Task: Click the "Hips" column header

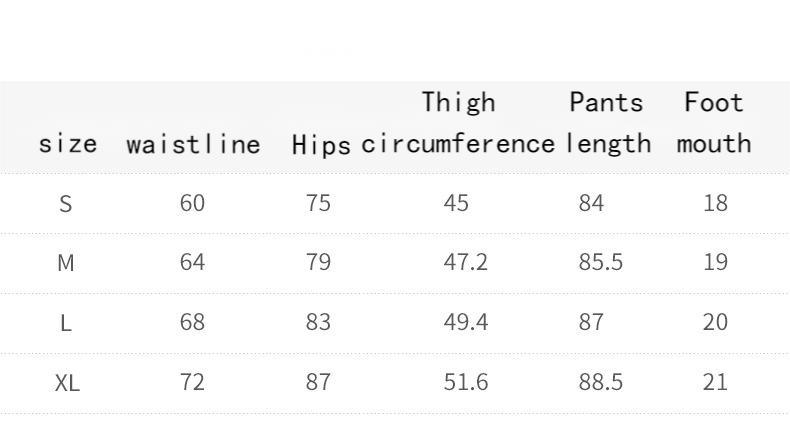Action: 320,145
